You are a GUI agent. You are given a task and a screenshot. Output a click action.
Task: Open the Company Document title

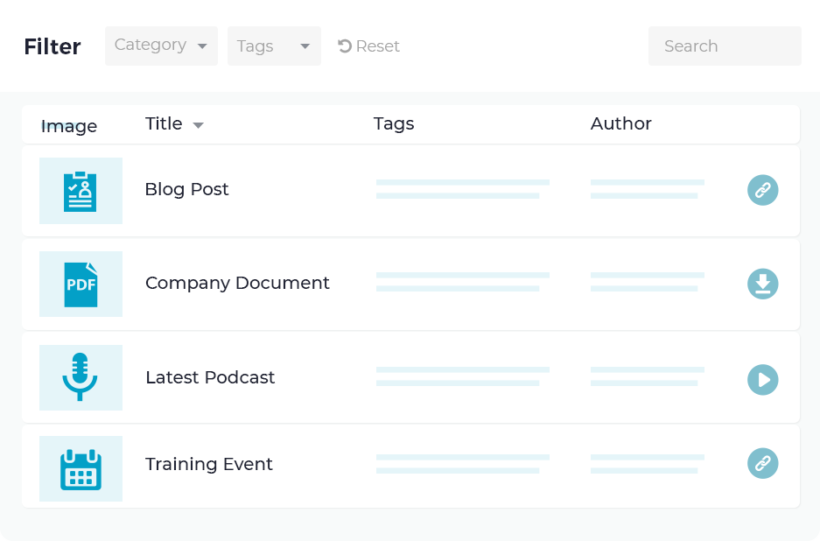[x=237, y=283]
